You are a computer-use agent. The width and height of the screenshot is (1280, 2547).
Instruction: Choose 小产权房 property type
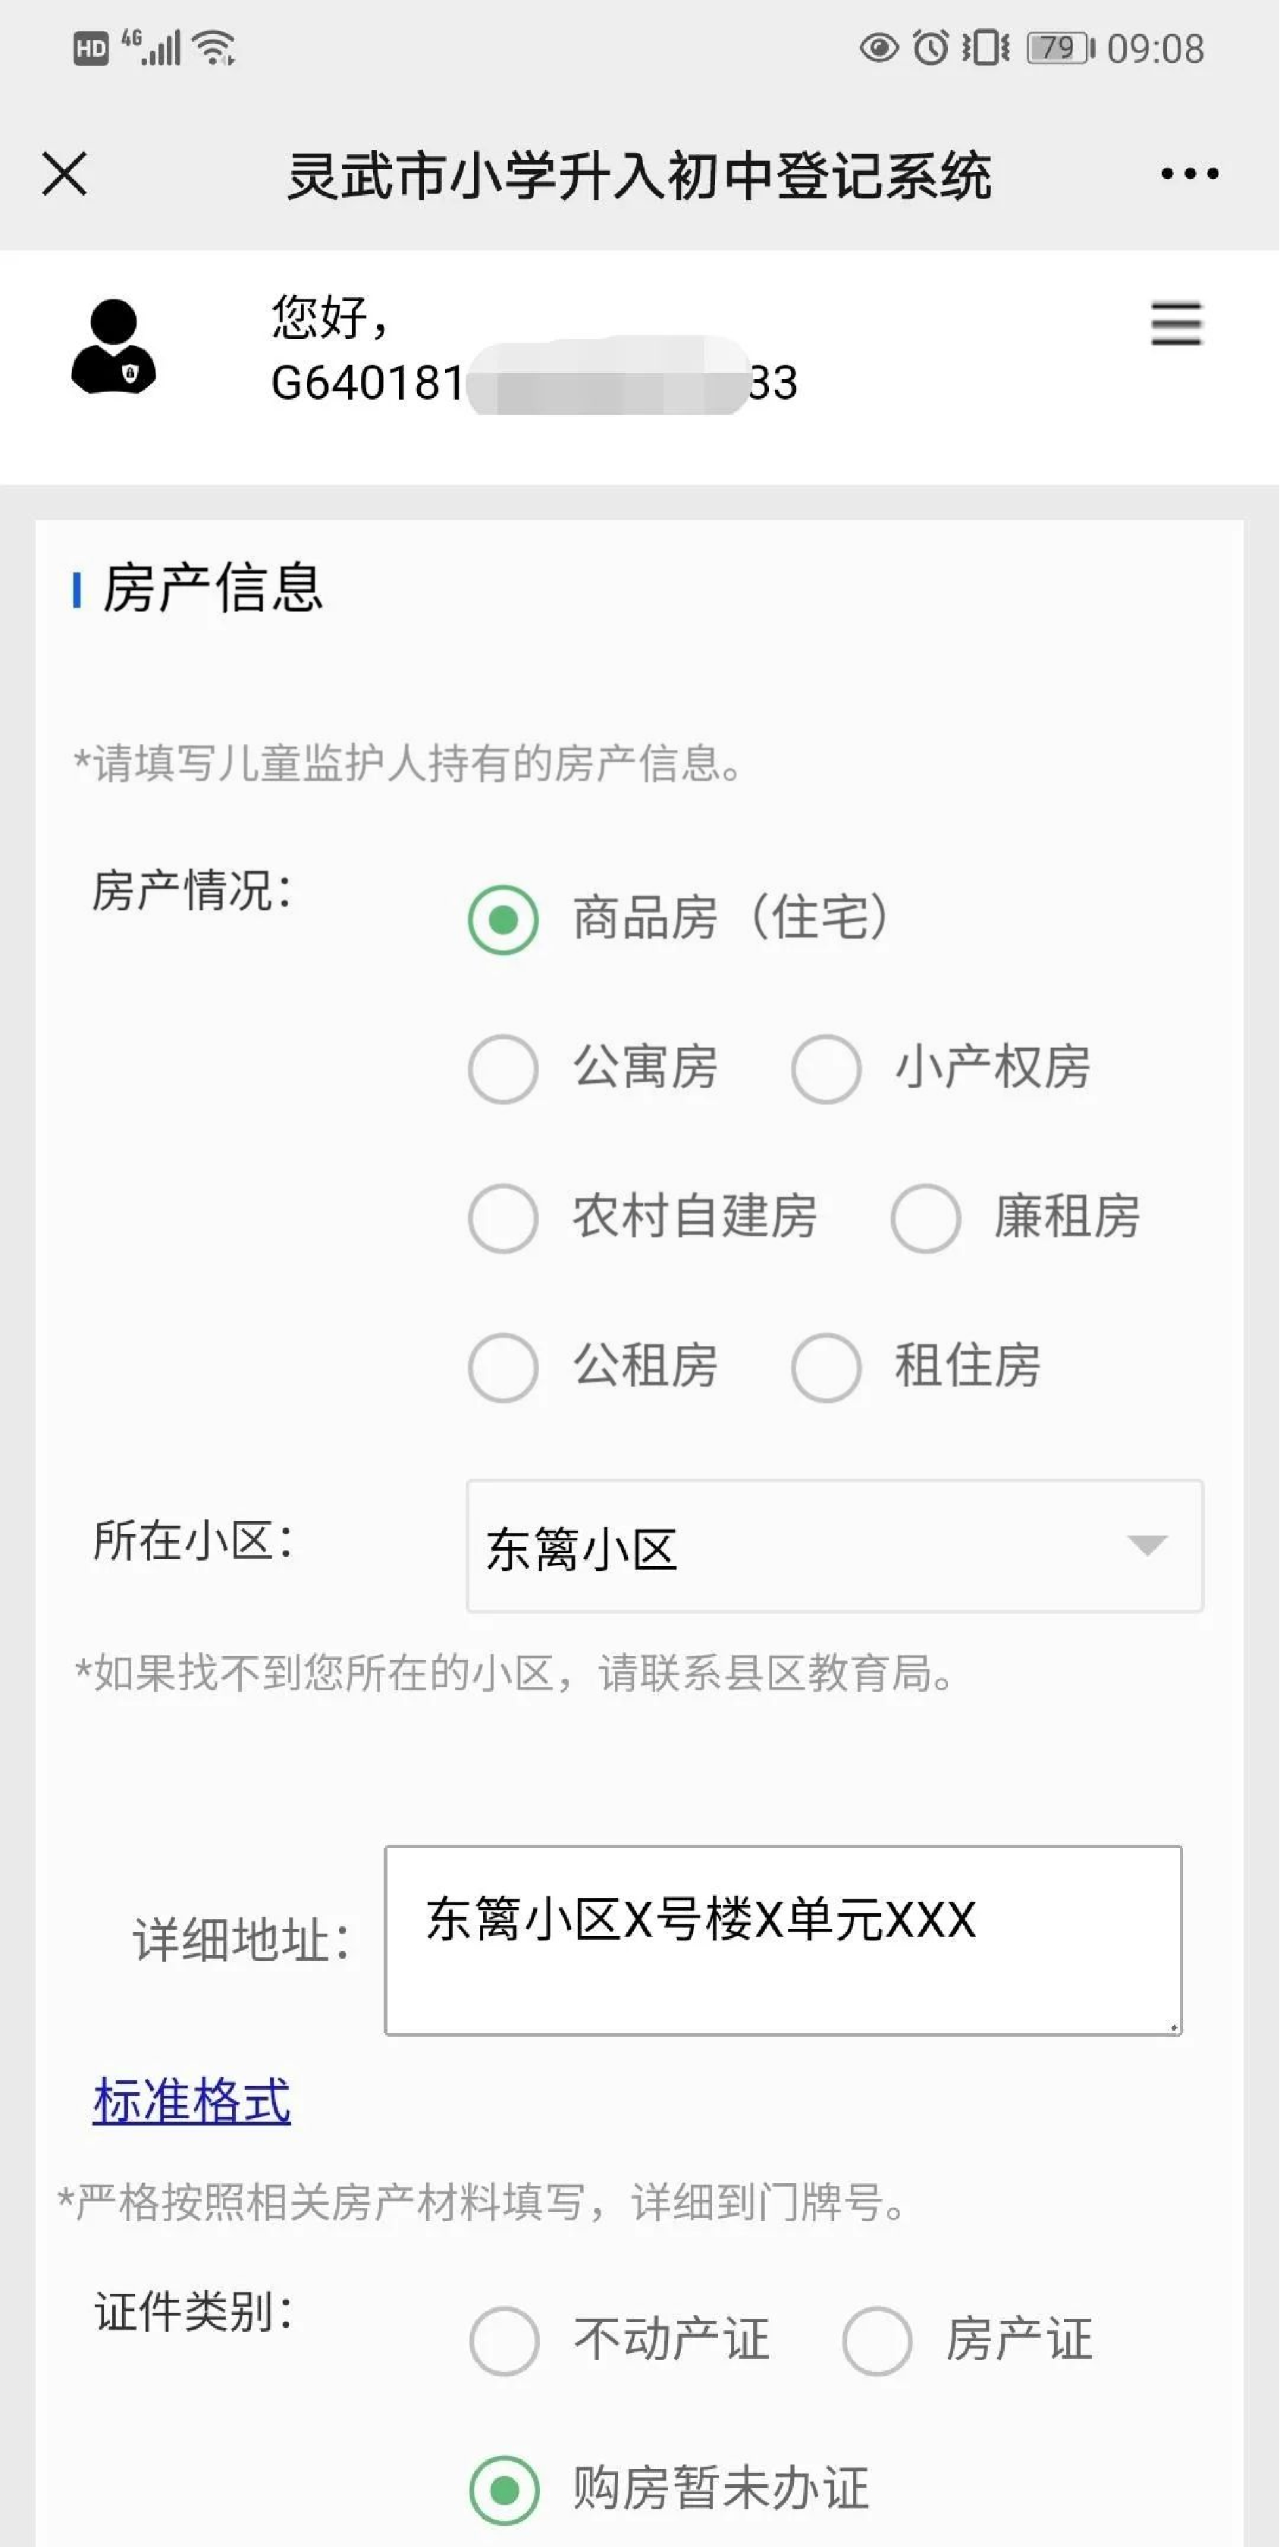coord(826,1069)
